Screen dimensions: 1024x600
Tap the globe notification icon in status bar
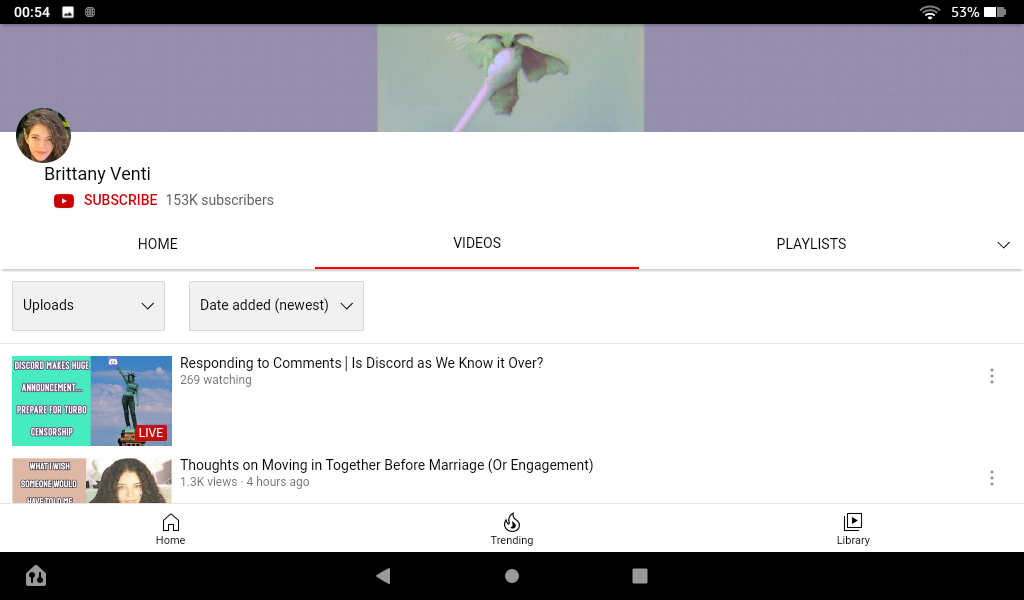90,12
